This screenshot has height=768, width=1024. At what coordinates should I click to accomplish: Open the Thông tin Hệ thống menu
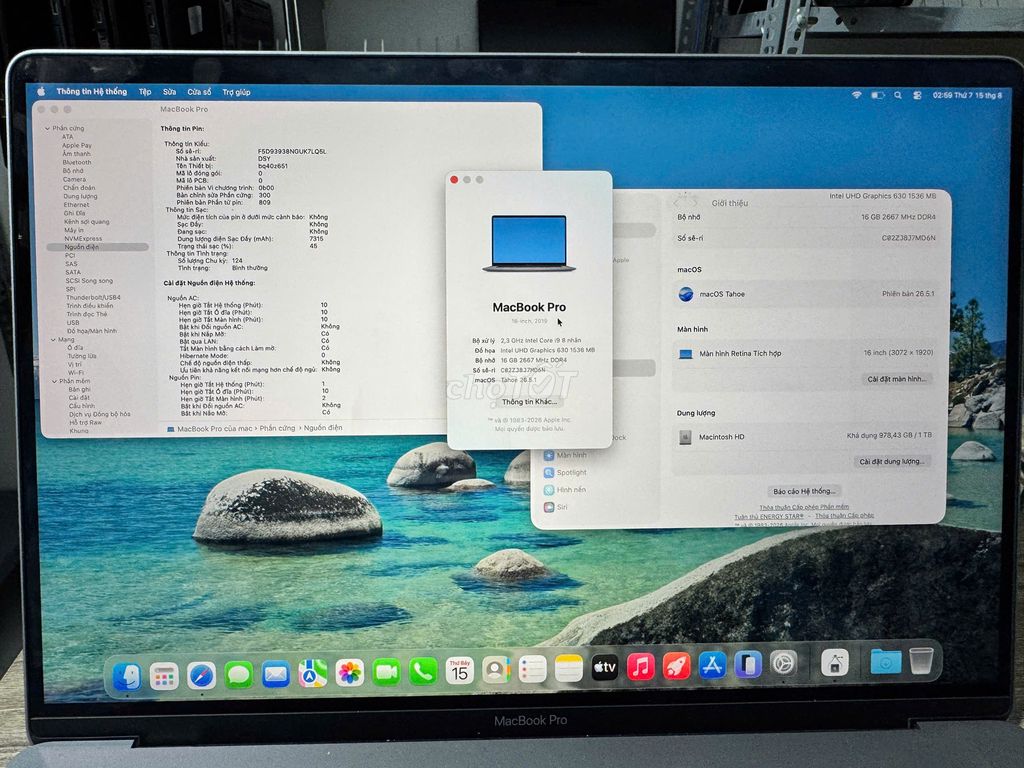(91, 91)
